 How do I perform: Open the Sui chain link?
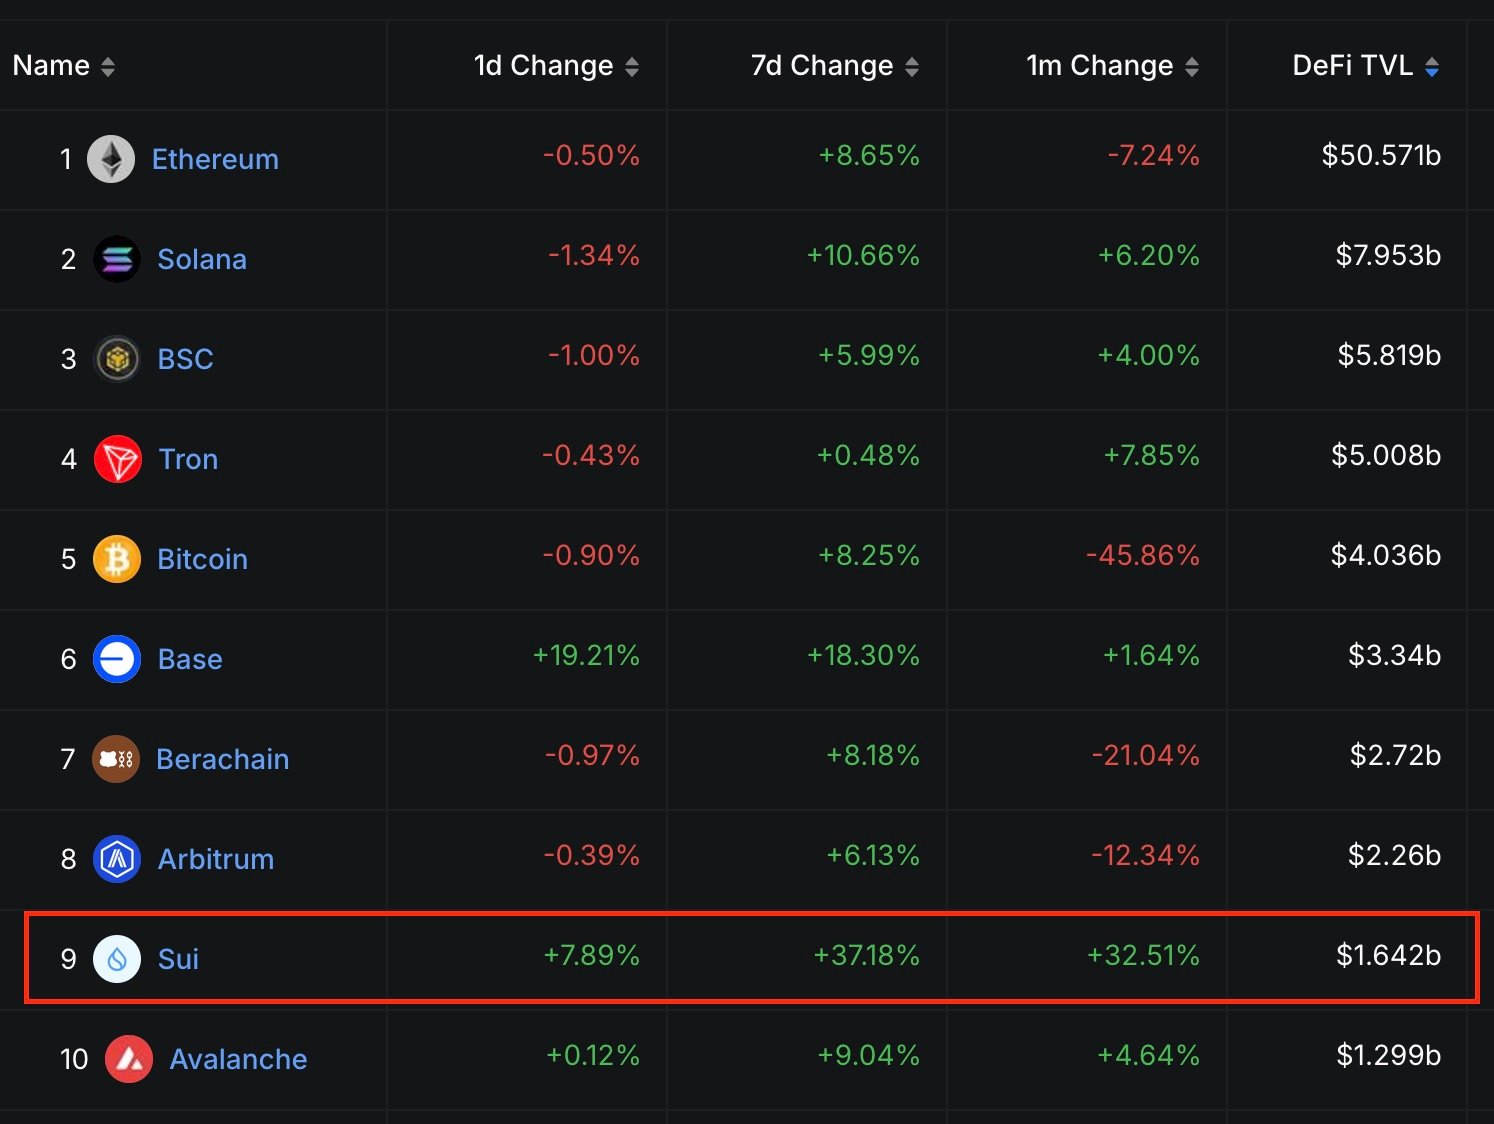coord(177,958)
